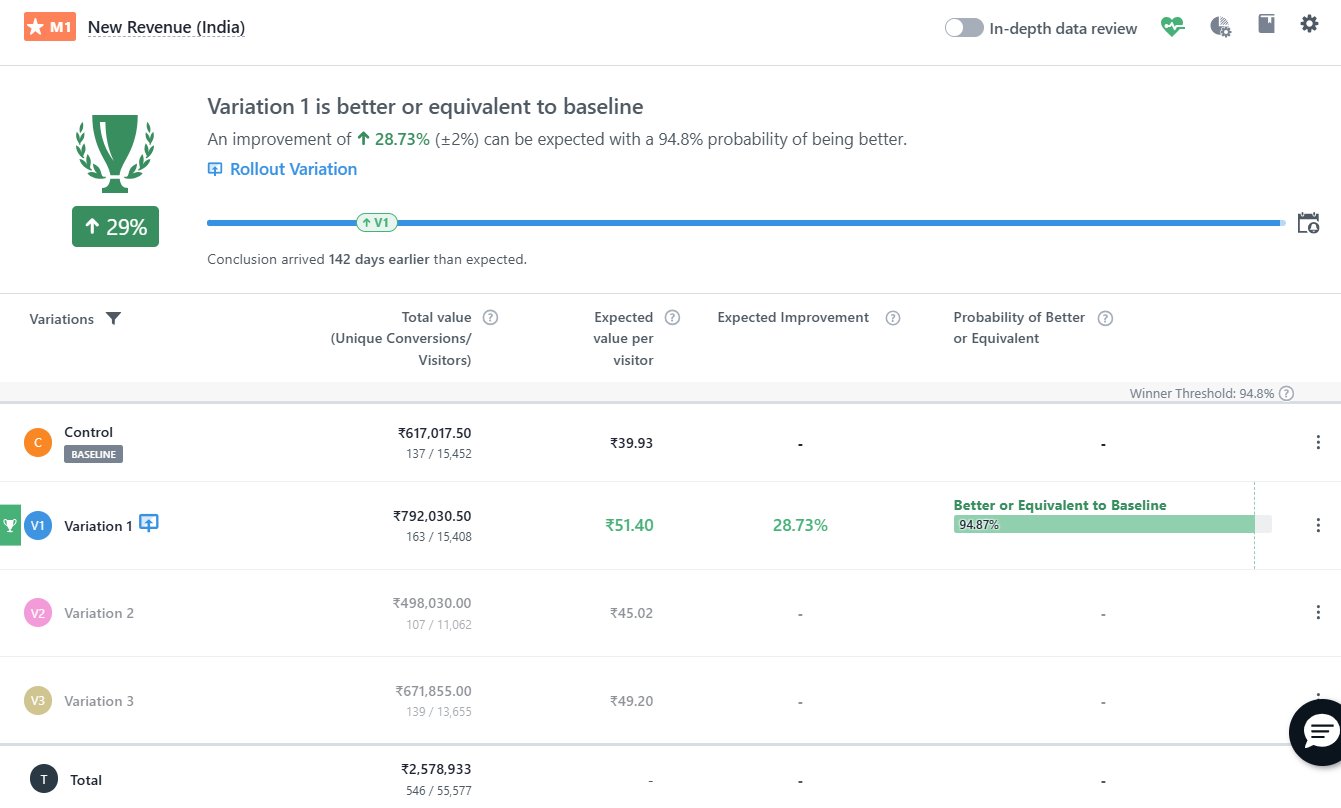Toggle In-depth data review switch

[x=964, y=28]
